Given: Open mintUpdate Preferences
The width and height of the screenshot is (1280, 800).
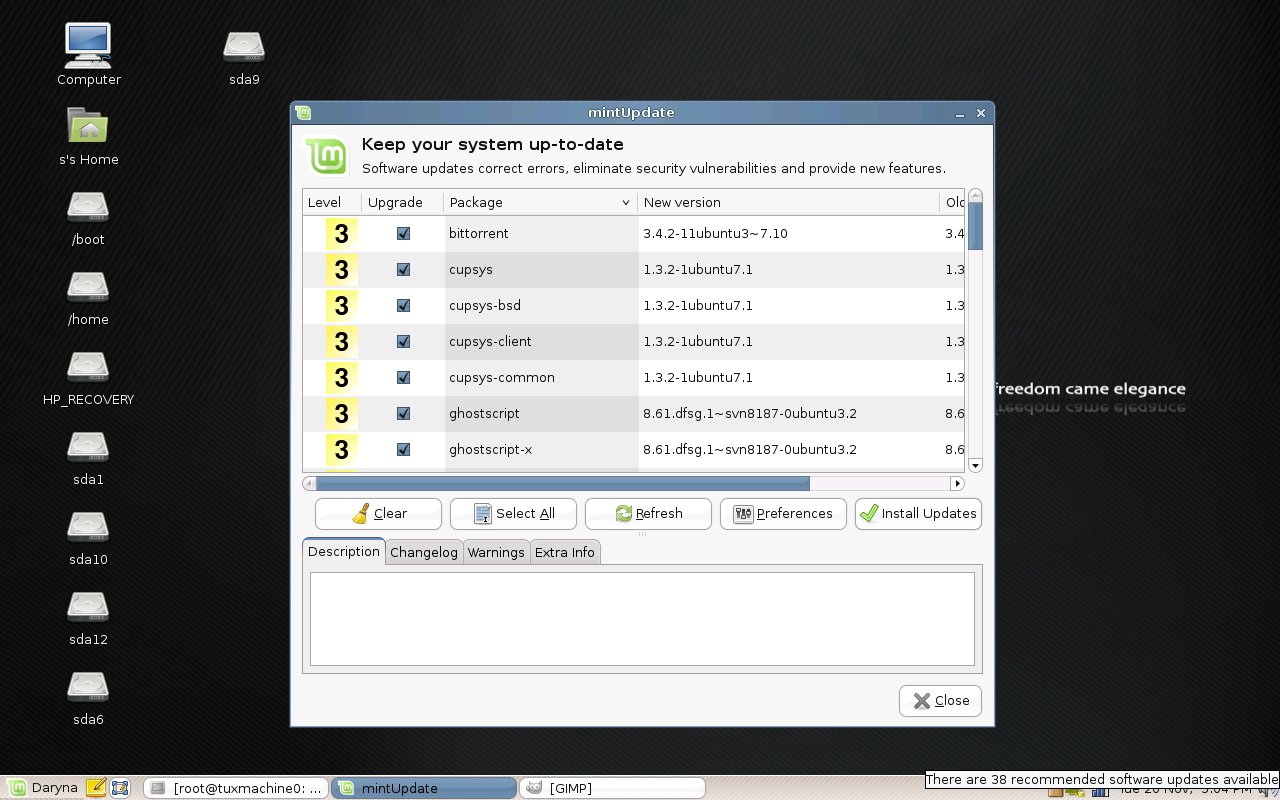Looking at the screenshot, I should [783, 514].
